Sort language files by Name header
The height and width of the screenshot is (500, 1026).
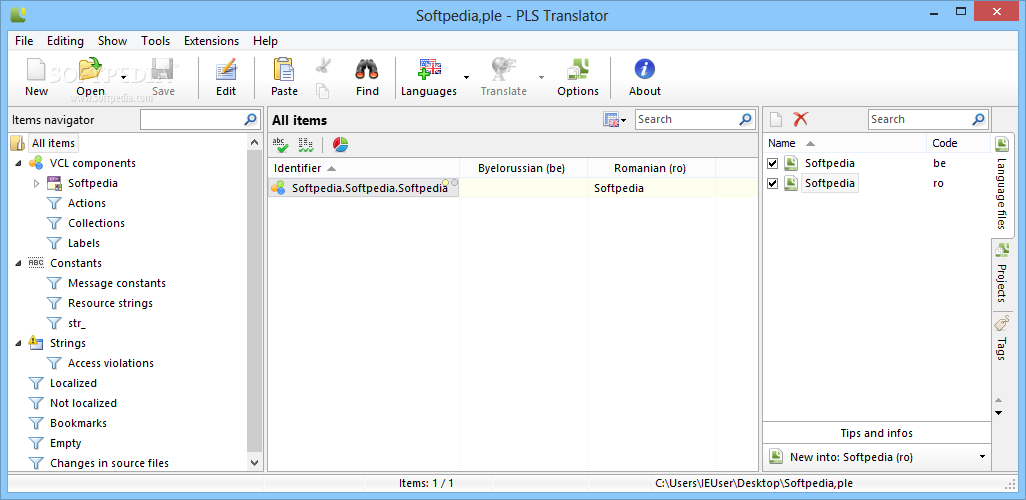[844, 143]
